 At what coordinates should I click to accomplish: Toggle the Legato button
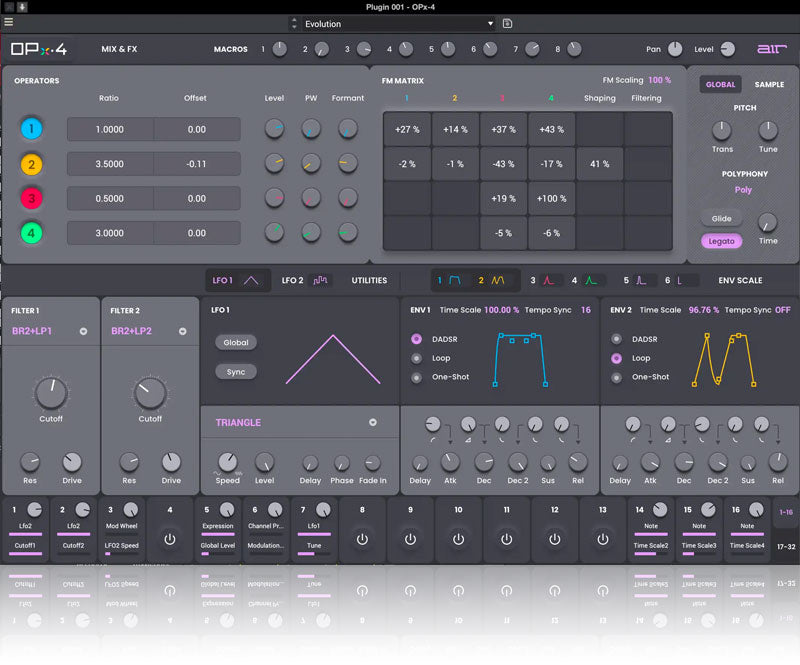pyautogui.click(x=721, y=241)
